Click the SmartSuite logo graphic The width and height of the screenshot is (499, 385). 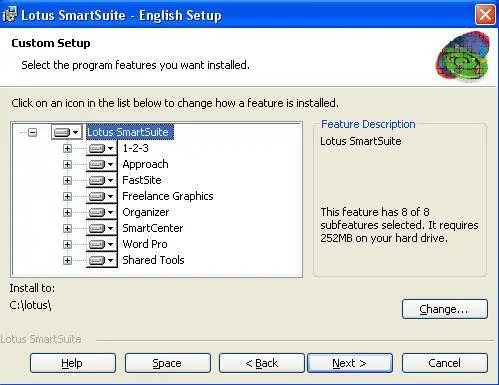(463, 57)
